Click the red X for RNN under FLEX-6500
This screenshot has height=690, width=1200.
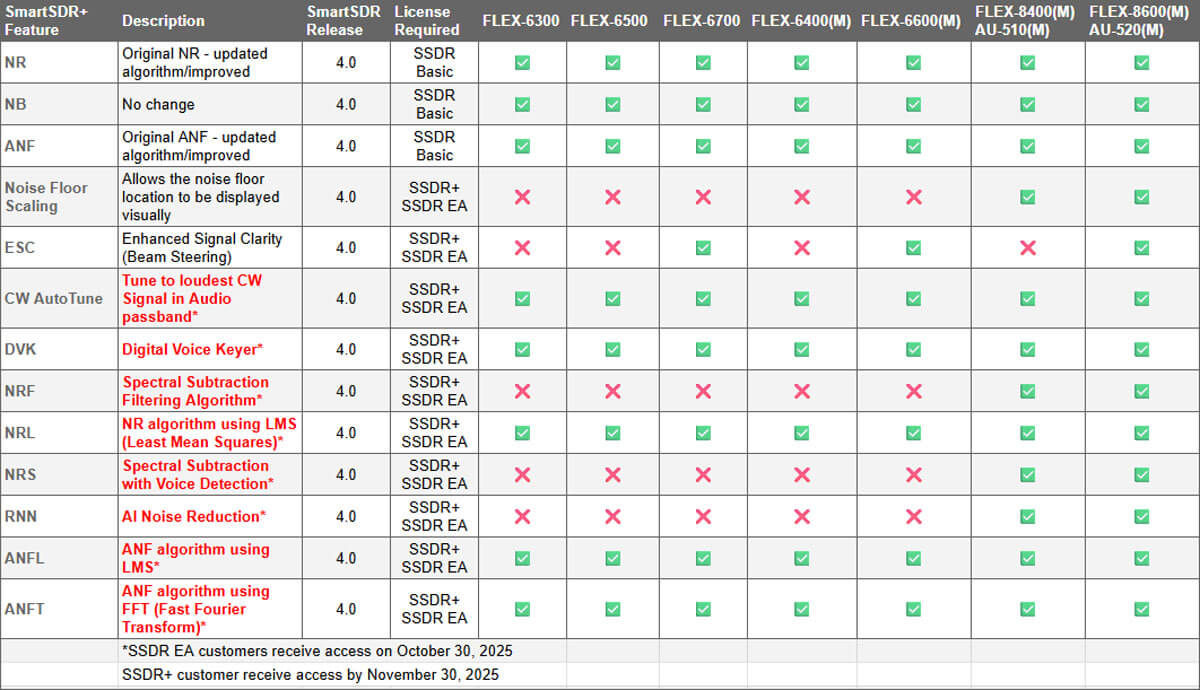(x=613, y=516)
